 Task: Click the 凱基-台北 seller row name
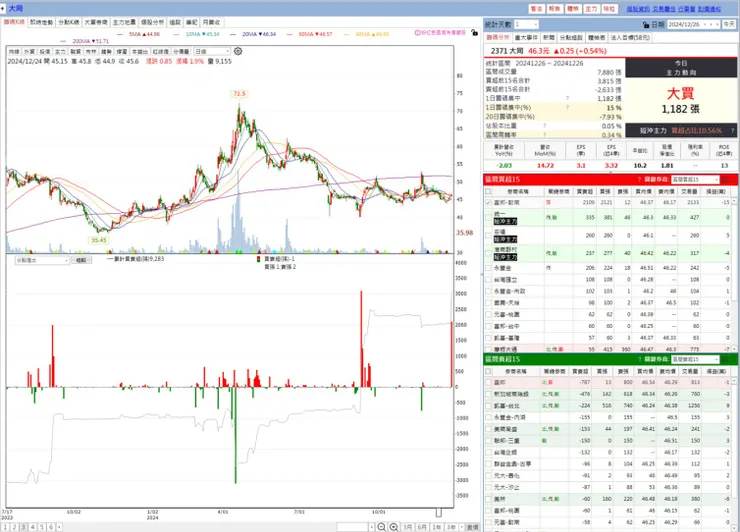pyautogui.click(x=506, y=405)
